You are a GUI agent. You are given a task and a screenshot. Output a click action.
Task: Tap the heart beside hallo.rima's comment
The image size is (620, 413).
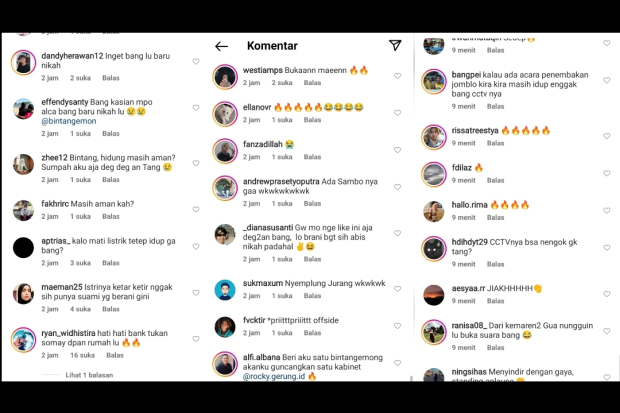(607, 210)
